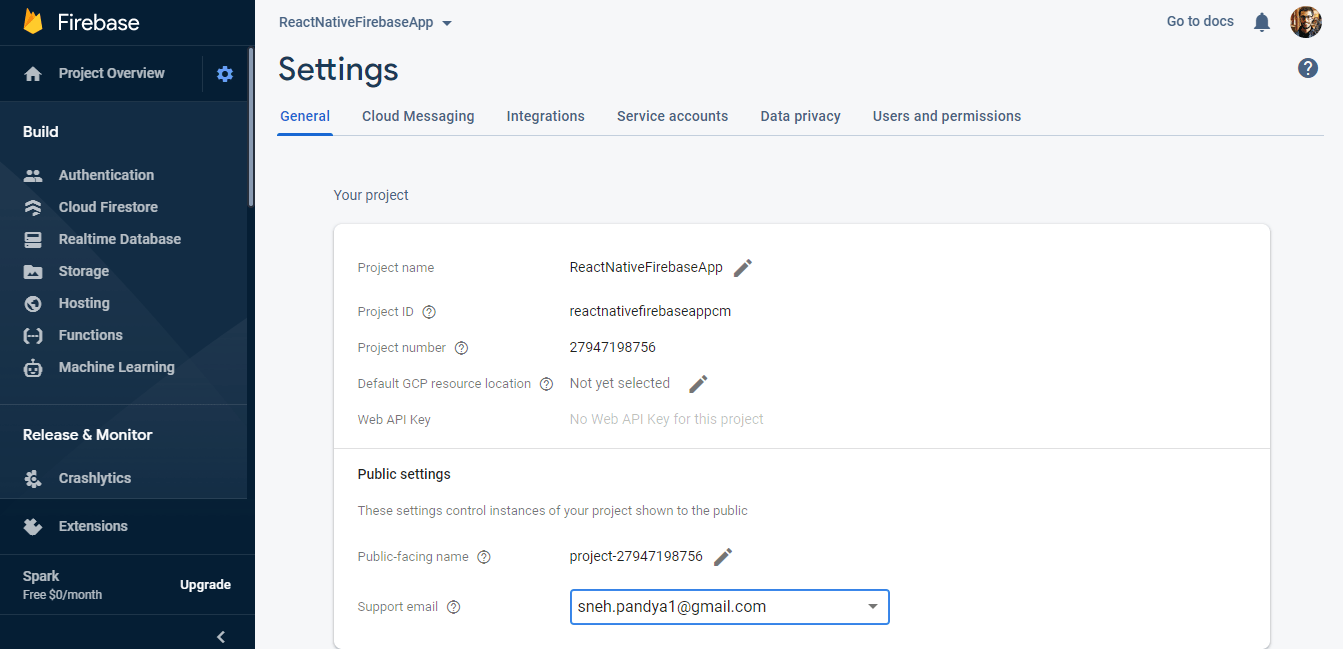Edit project name with pencil icon
This screenshot has width=1343, height=649.
point(742,268)
